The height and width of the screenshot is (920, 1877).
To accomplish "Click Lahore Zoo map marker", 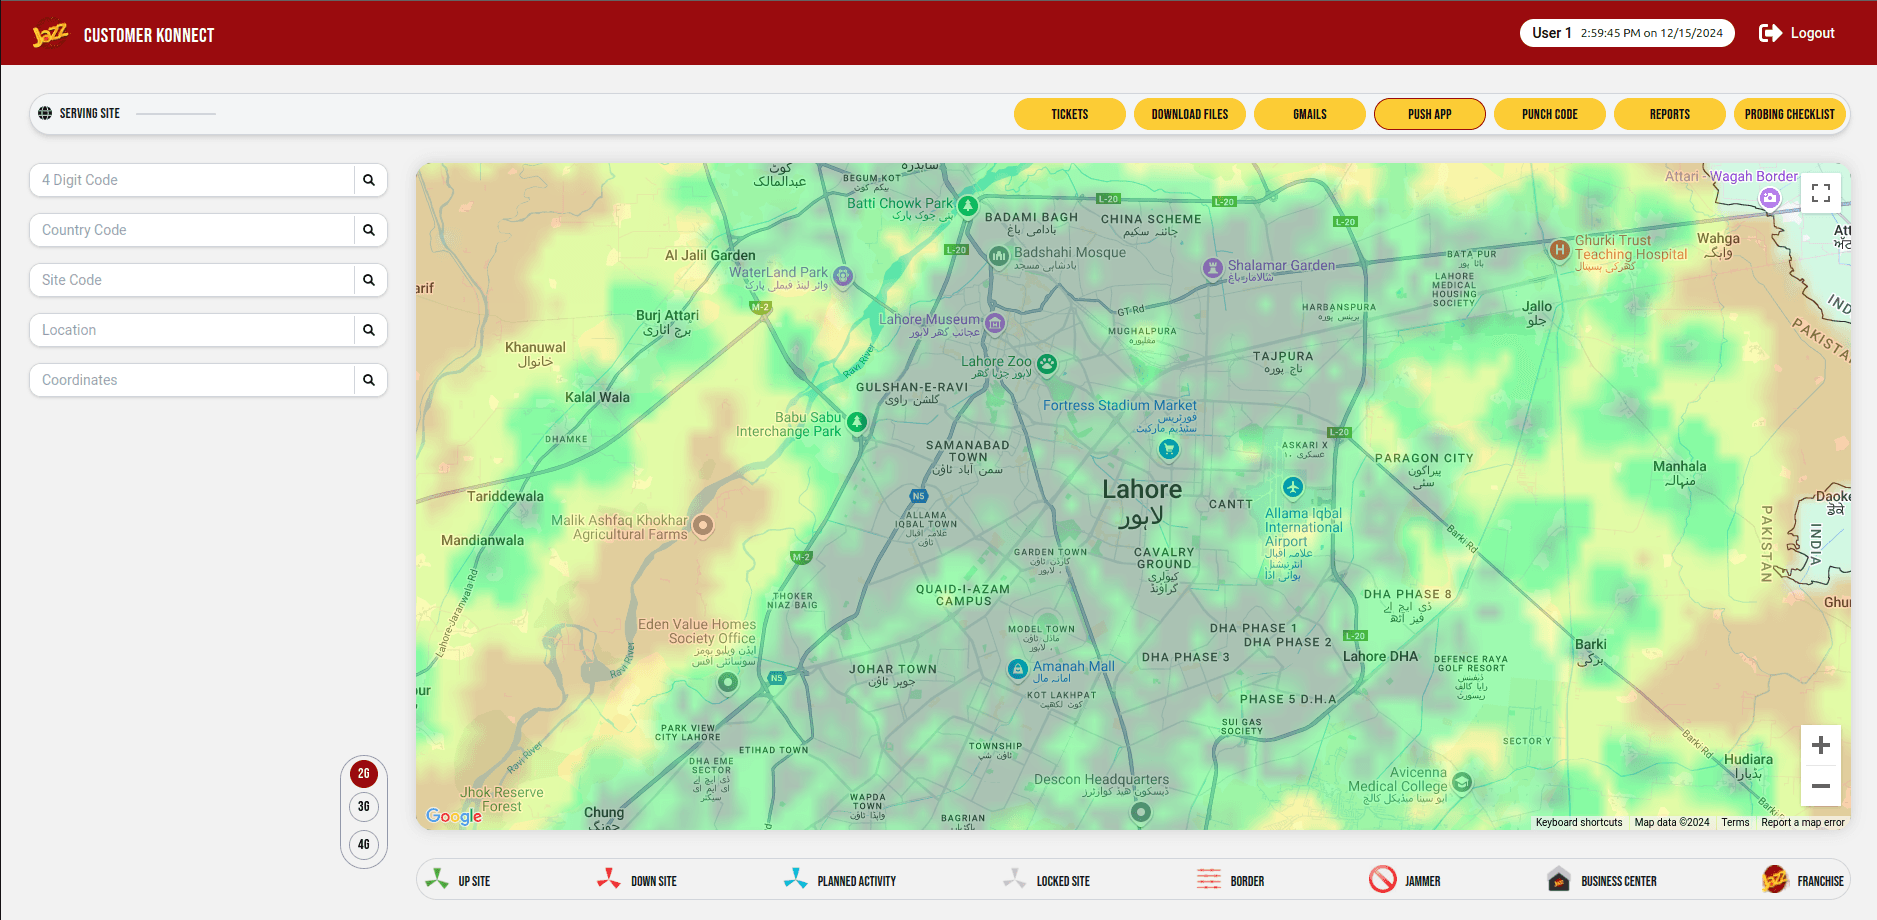I will [x=1047, y=364].
